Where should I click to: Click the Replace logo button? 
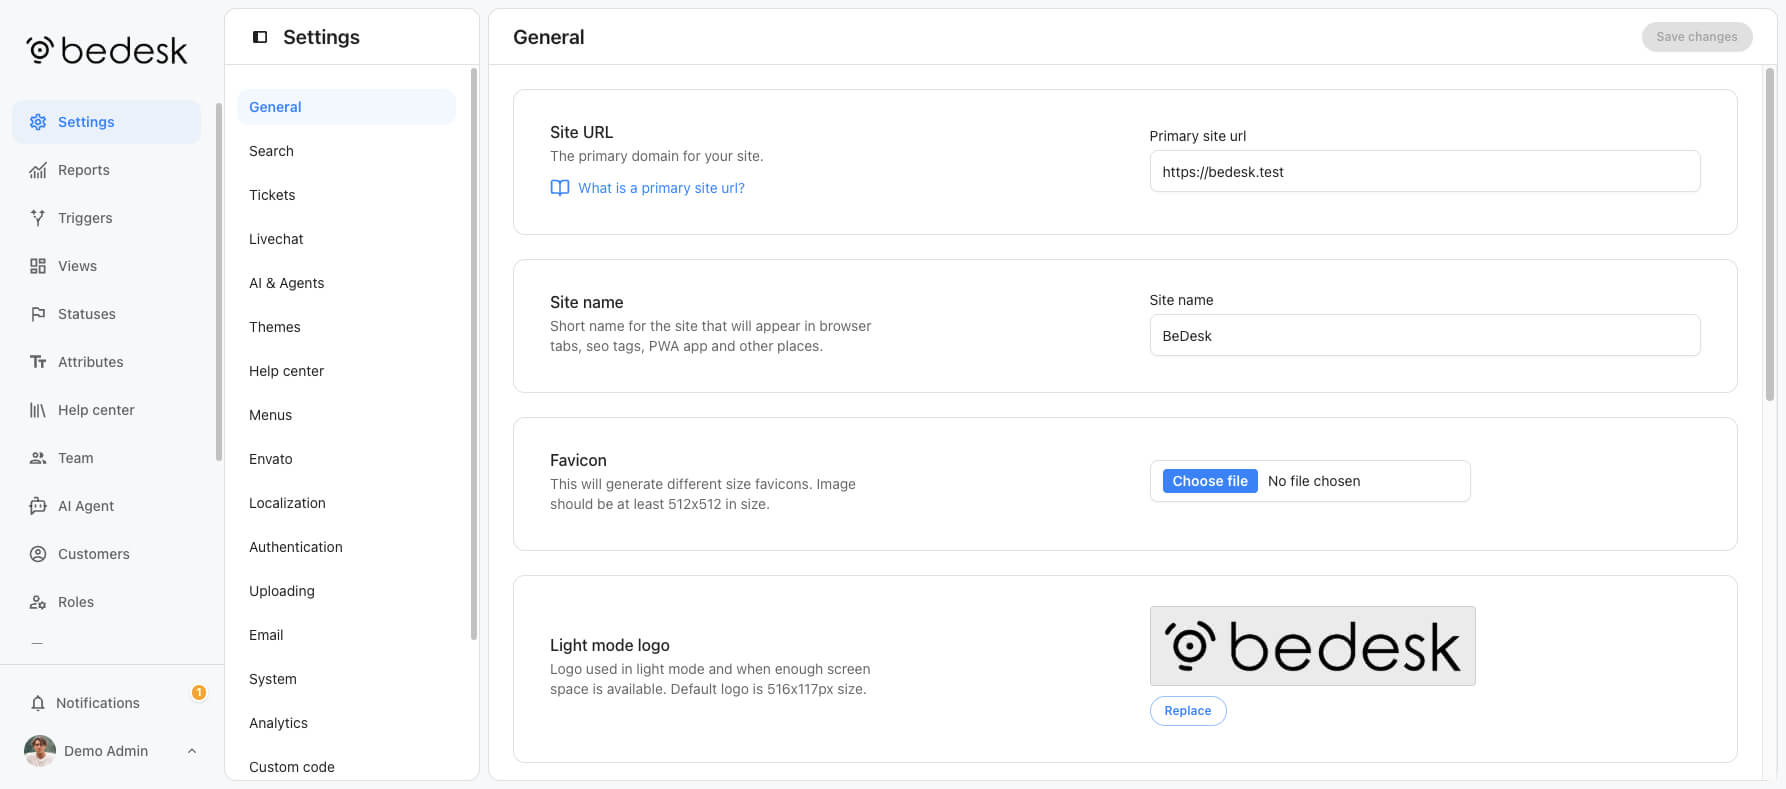coord(1188,711)
